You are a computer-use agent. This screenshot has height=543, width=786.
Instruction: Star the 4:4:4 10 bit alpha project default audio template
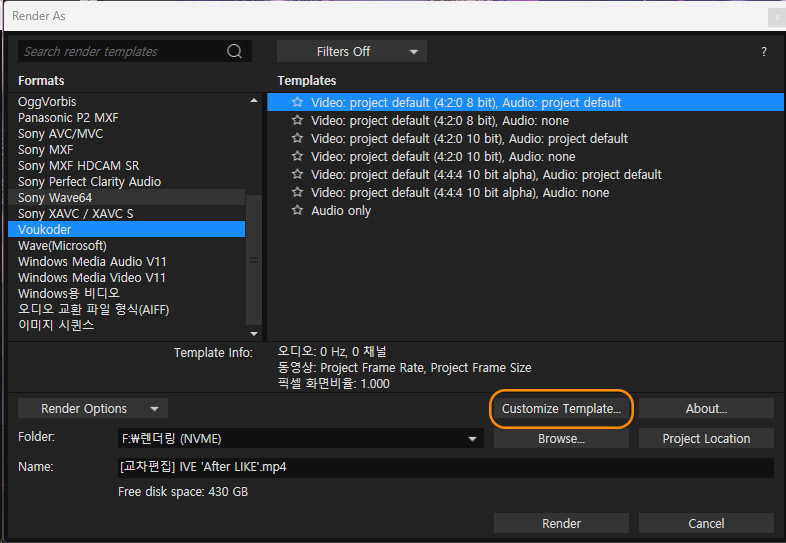[297, 174]
